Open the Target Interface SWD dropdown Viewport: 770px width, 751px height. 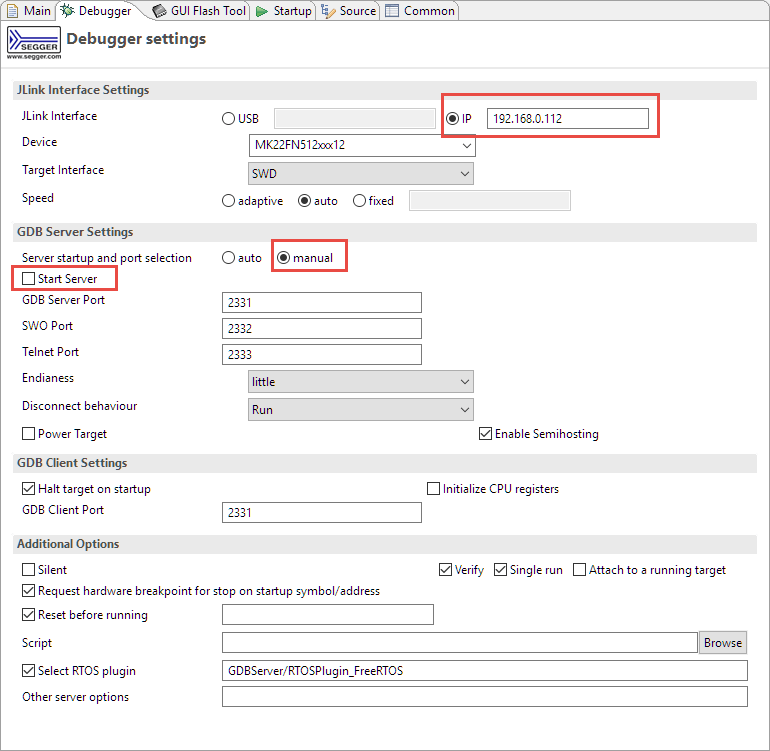click(x=361, y=174)
